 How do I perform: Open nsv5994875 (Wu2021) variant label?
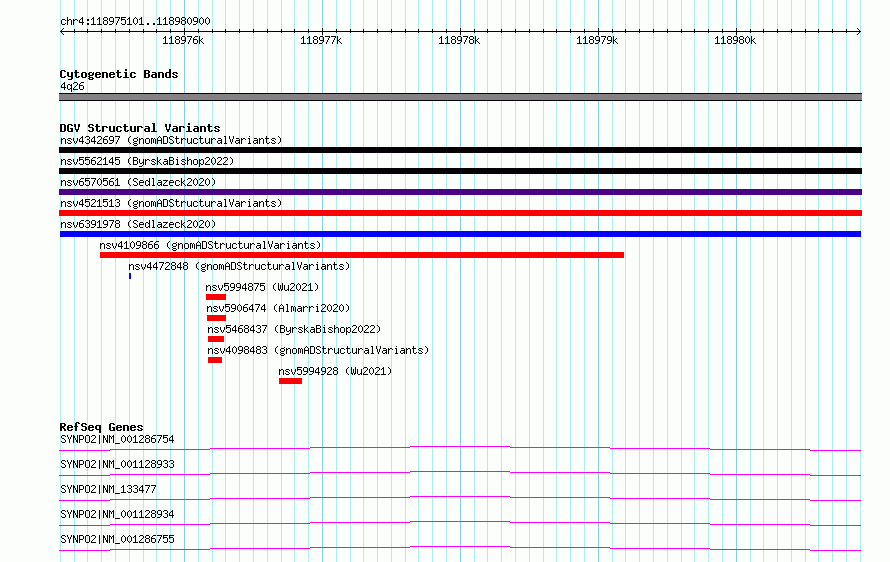pyautogui.click(x=262, y=287)
